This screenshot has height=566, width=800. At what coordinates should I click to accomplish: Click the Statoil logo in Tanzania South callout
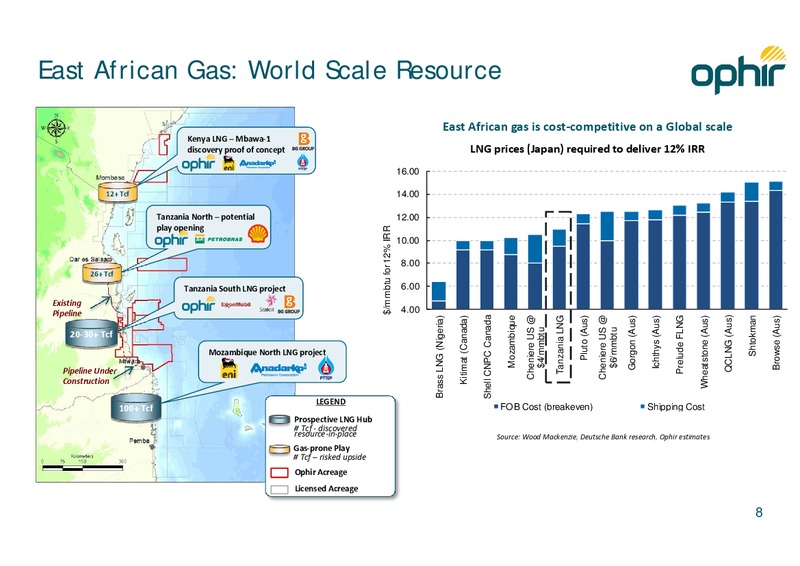(x=268, y=304)
